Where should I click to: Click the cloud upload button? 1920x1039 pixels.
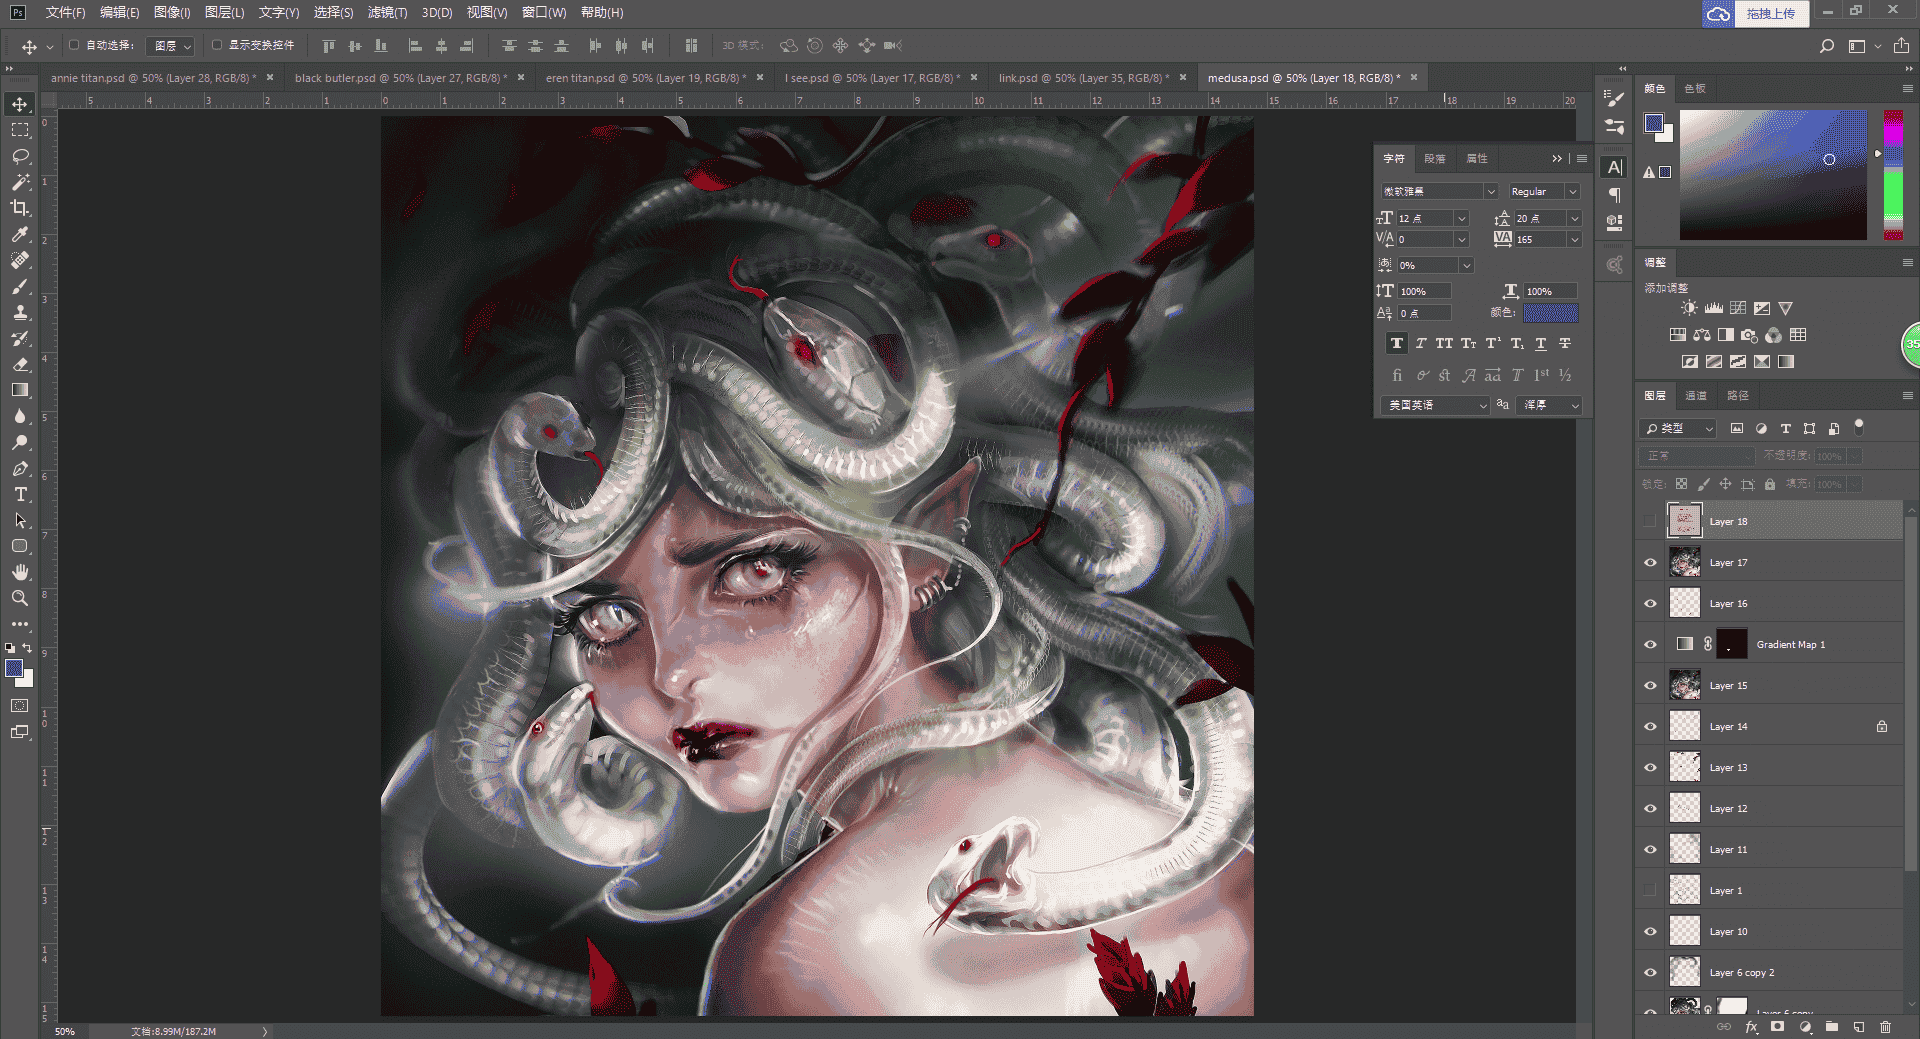(1755, 13)
